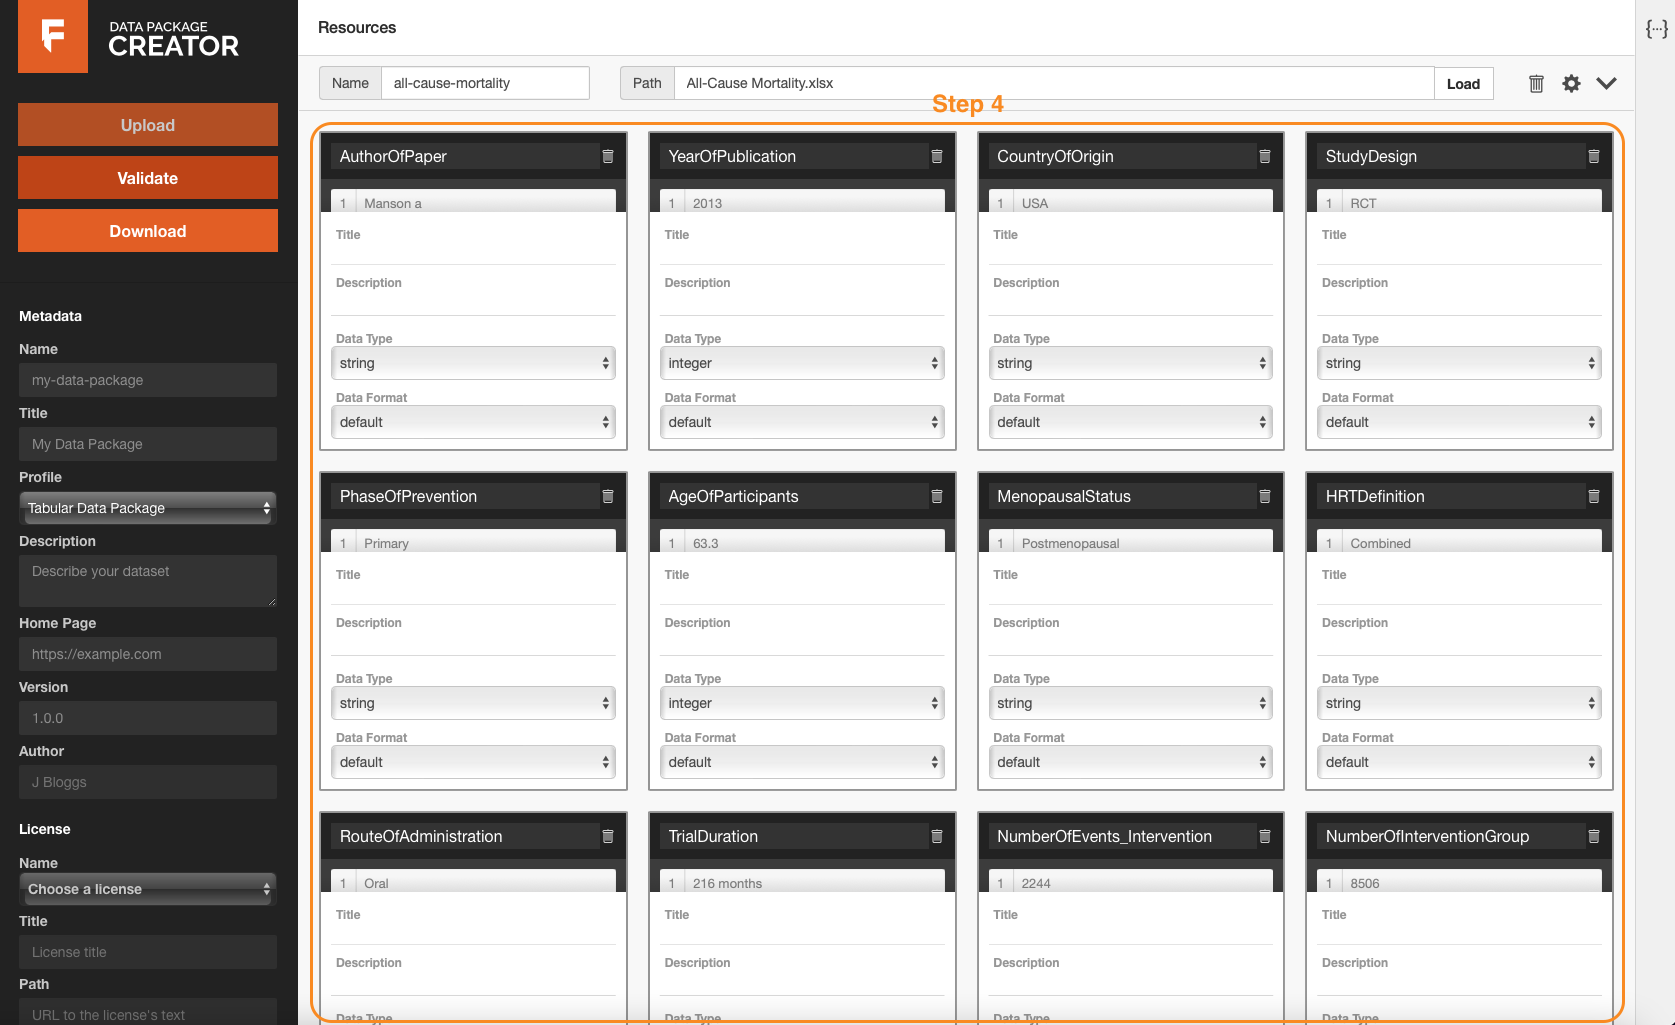
Task: Edit the StudyDesign field name
Action: [1449, 156]
